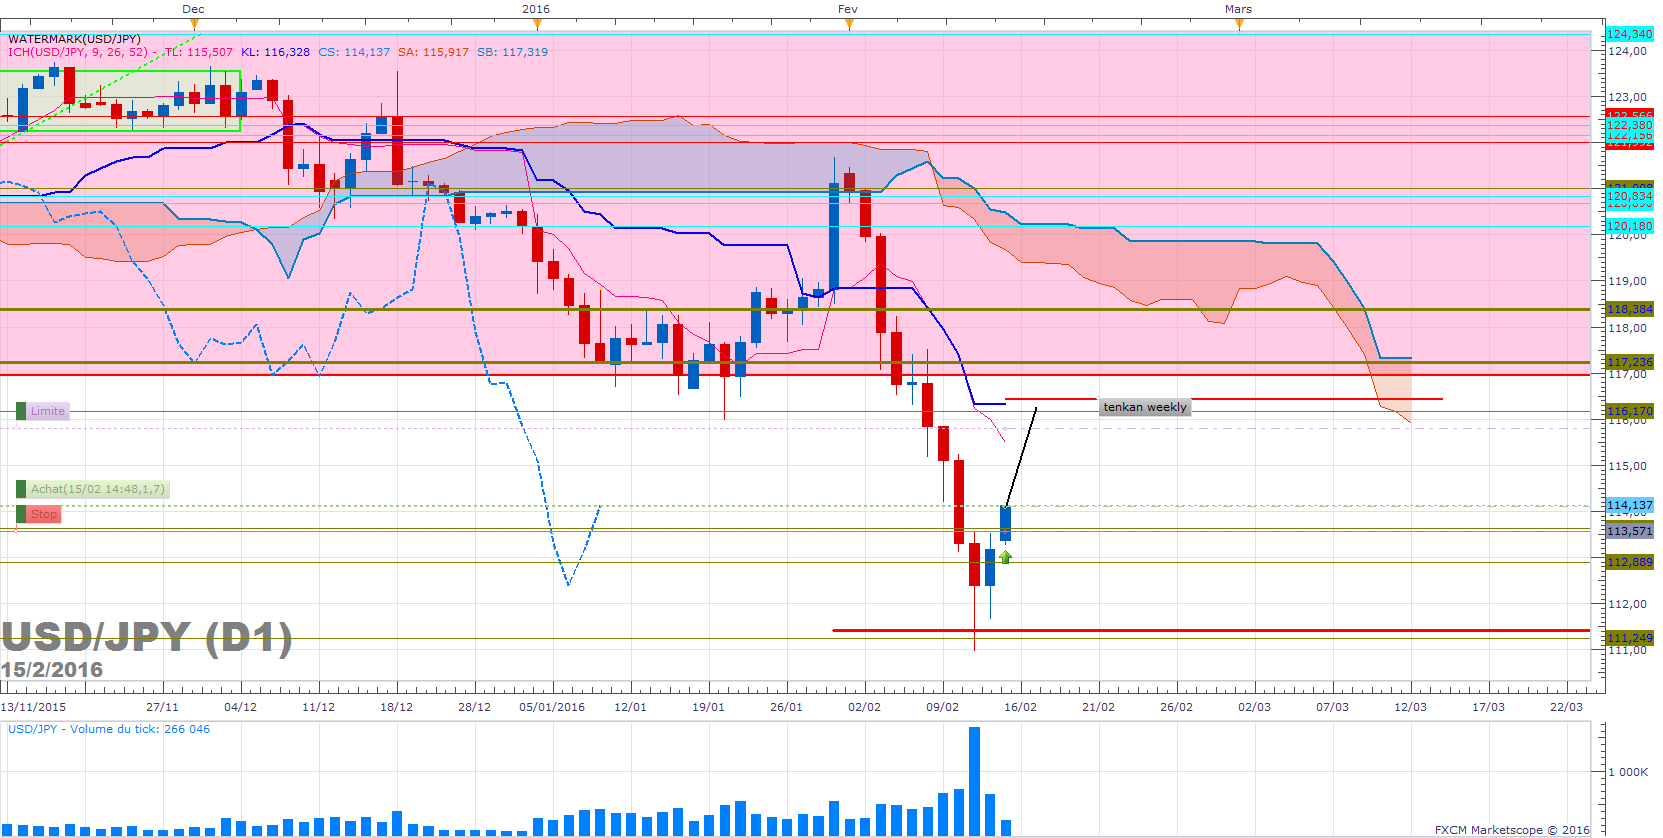Viewport: 1663px width, 838px height.
Task: Click the WATERMARK(USD/JPY) indicator title
Action: [74, 39]
